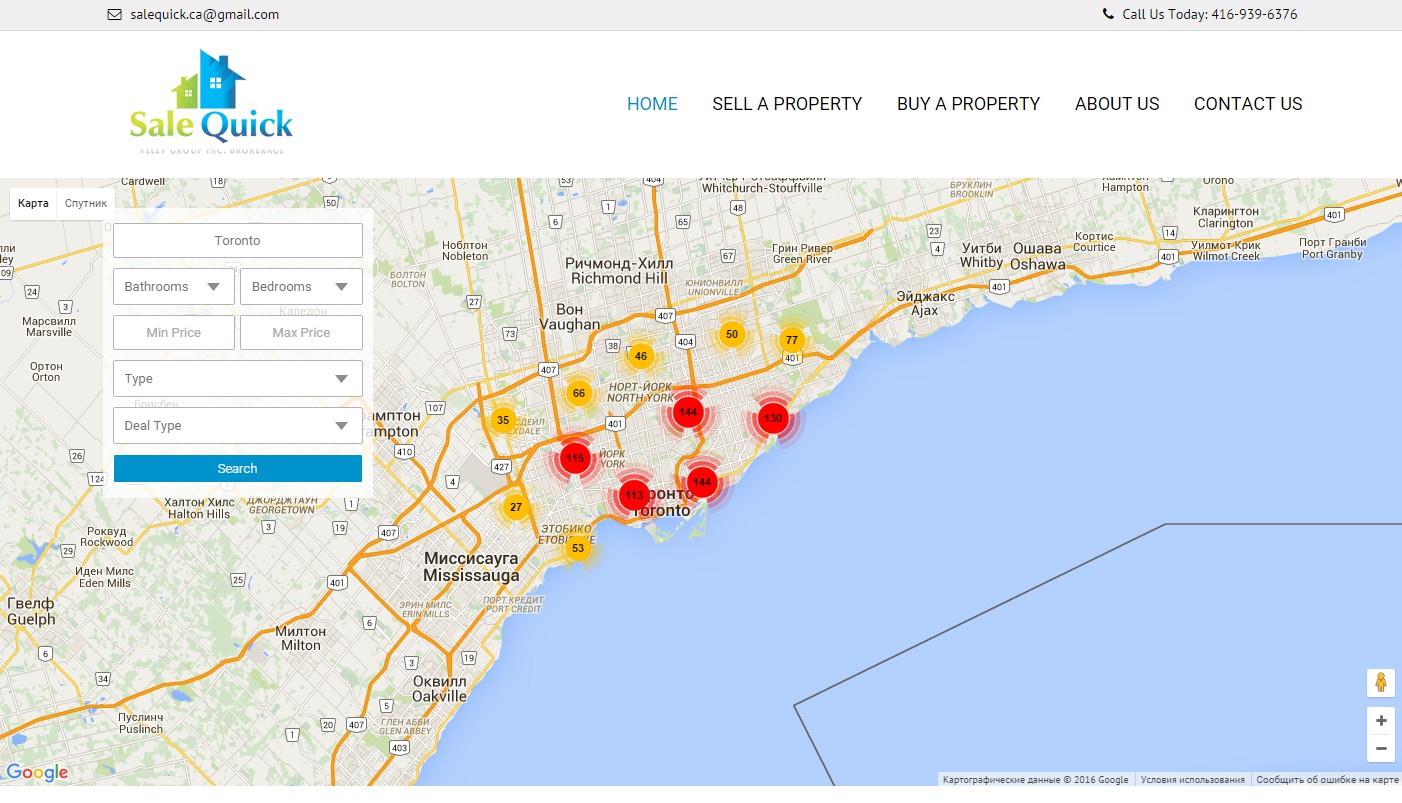Focus the Max Price field

click(301, 333)
